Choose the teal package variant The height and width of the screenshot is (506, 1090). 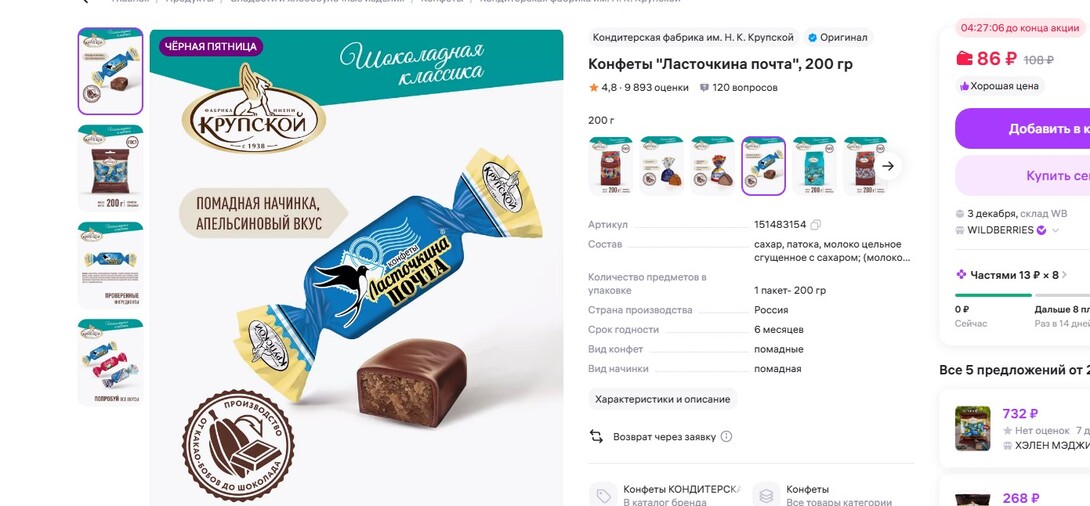click(x=815, y=166)
